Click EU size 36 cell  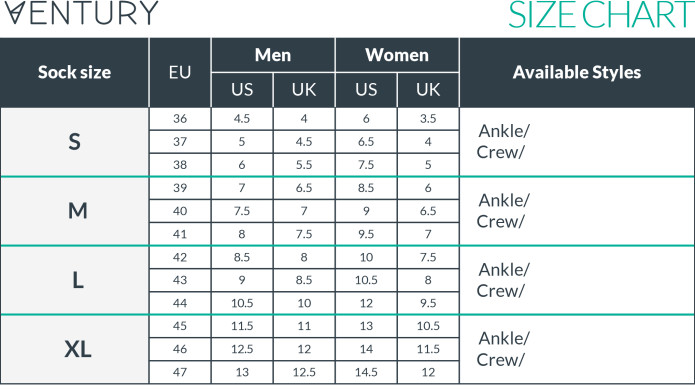click(x=180, y=119)
